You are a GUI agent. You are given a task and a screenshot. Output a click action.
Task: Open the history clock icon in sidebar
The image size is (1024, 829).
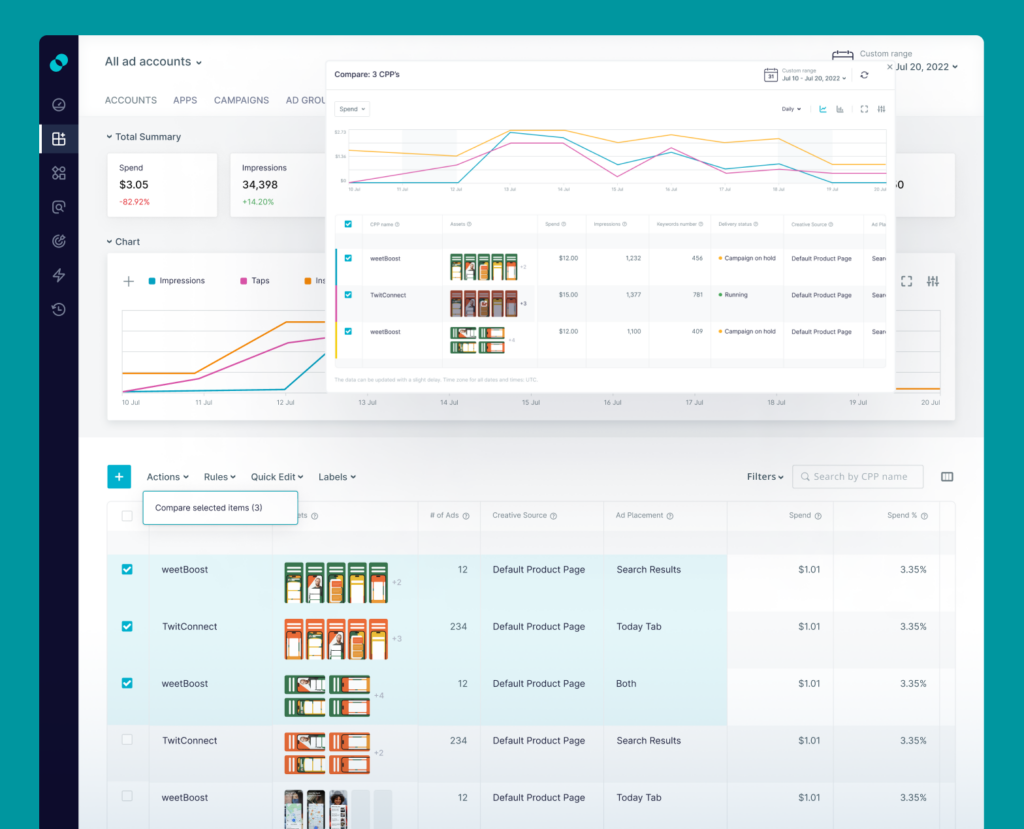click(59, 310)
